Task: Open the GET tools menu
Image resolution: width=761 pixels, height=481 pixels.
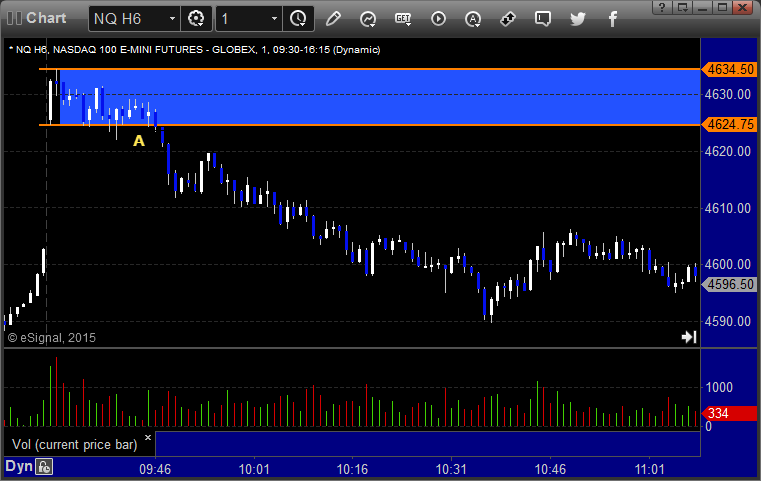Action: [403, 19]
